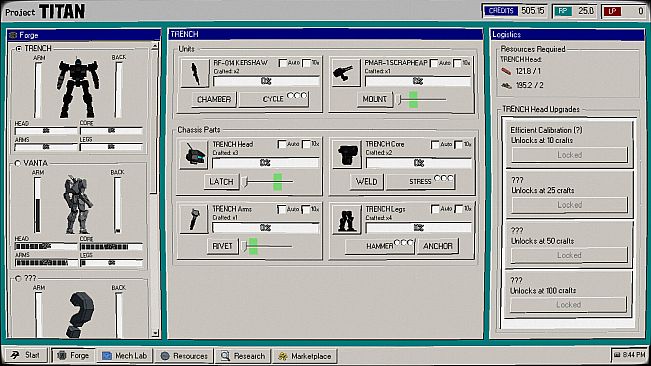Enable 10x for RF-014 KERSHAW
This screenshot has width=651, height=366.
point(306,63)
